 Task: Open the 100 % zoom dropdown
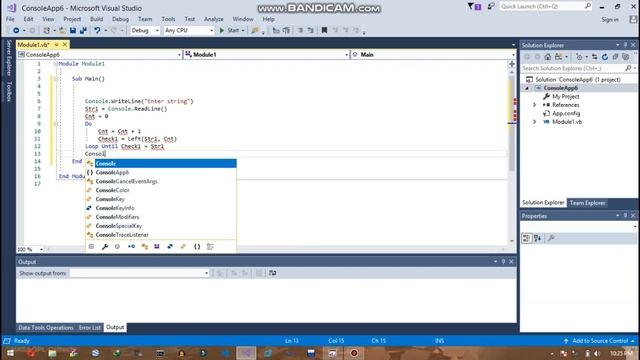click(30, 249)
